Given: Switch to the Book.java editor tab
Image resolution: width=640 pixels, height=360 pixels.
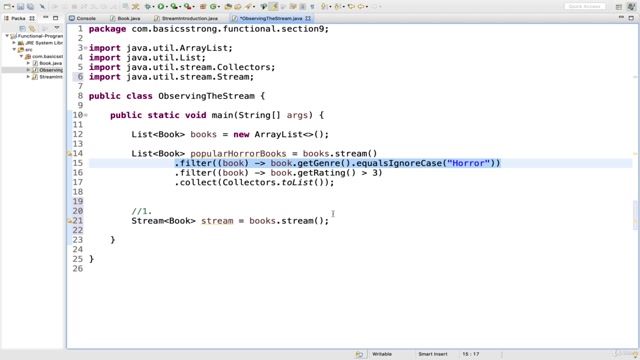Looking at the screenshot, I should [125, 18].
